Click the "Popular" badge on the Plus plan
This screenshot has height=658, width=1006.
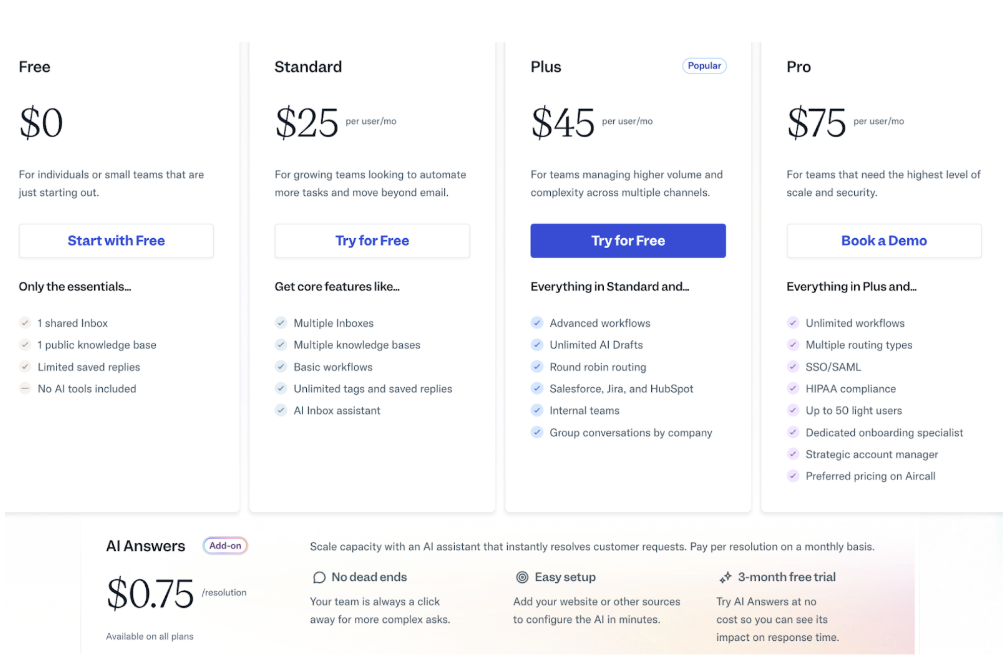[x=704, y=65]
